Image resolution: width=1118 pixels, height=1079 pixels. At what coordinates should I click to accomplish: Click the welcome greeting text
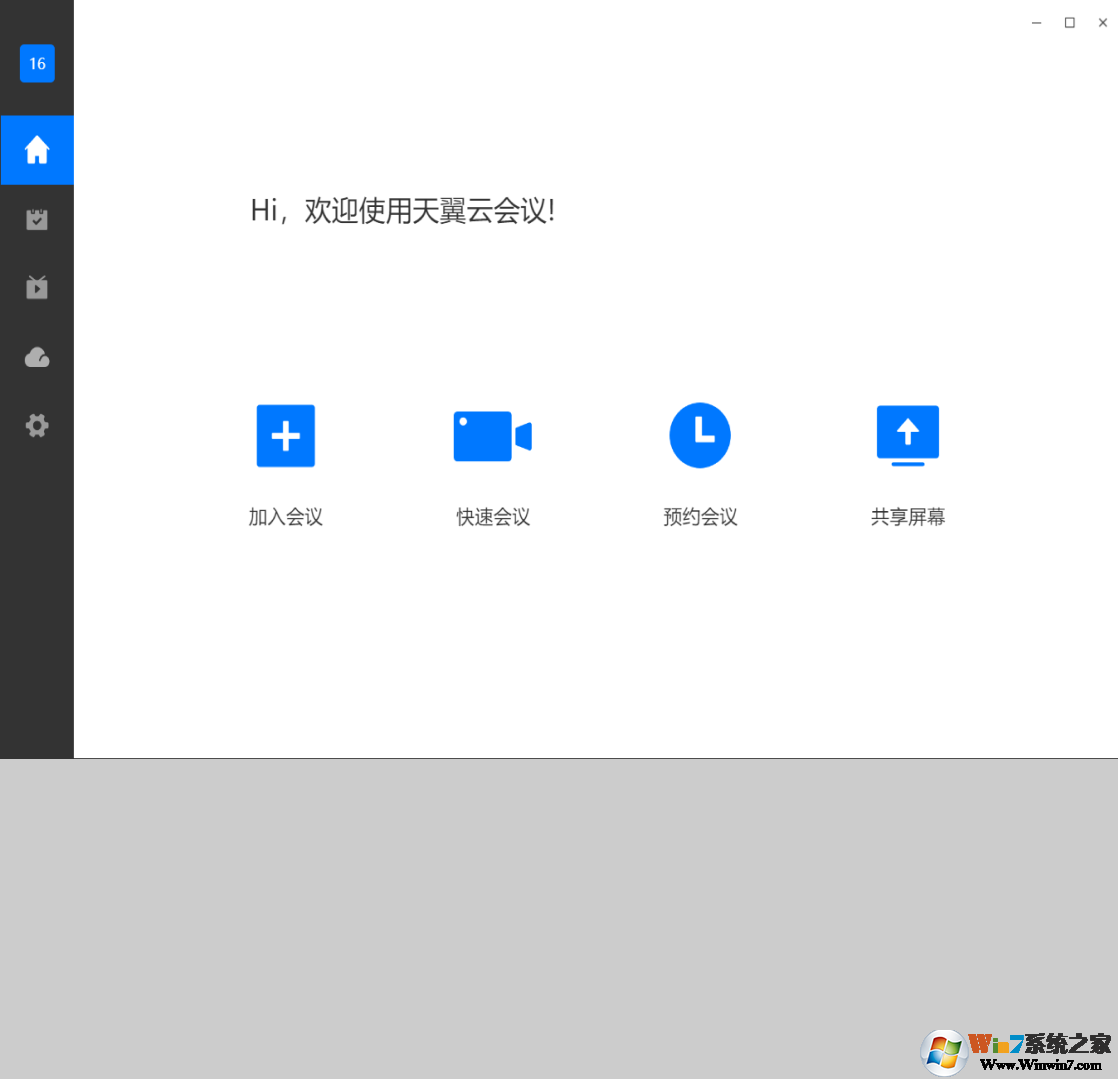pyautogui.click(x=404, y=212)
